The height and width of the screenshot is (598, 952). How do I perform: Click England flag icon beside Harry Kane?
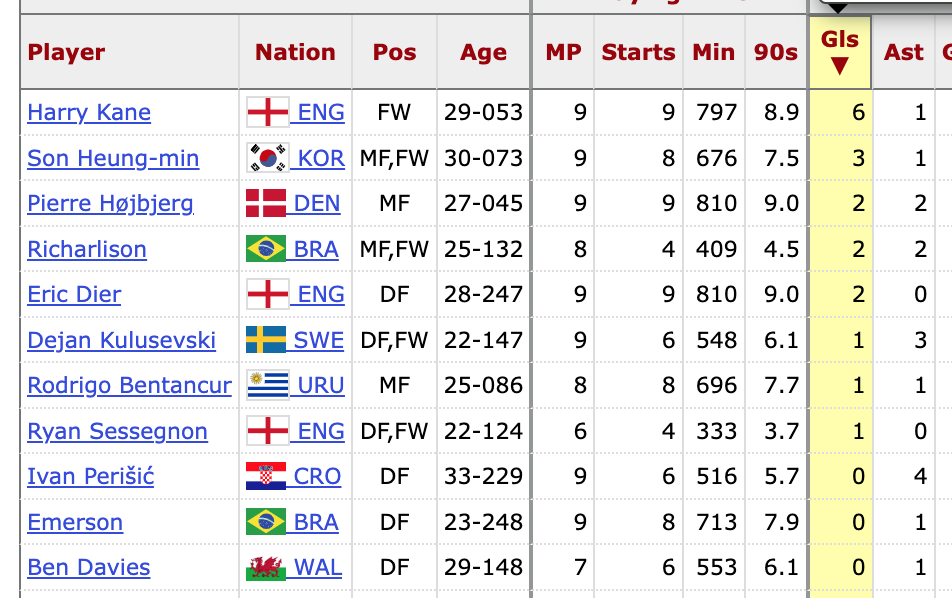coord(267,112)
